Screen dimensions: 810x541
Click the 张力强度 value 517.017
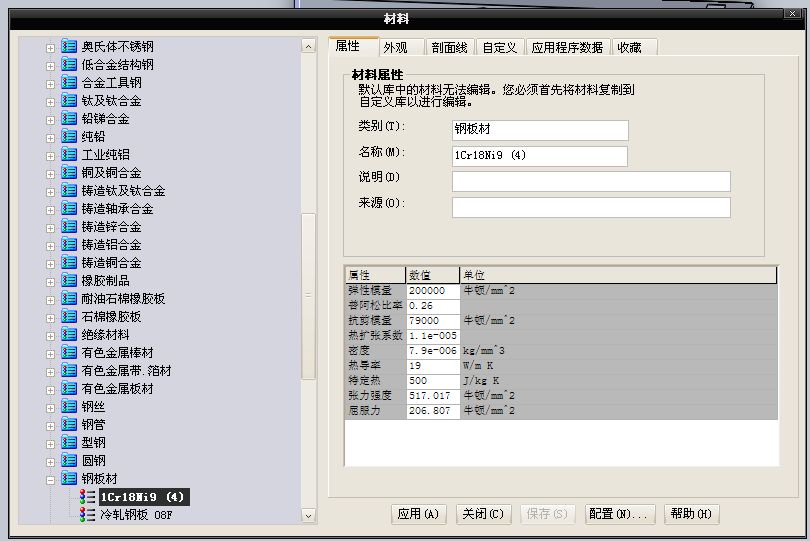coord(433,396)
